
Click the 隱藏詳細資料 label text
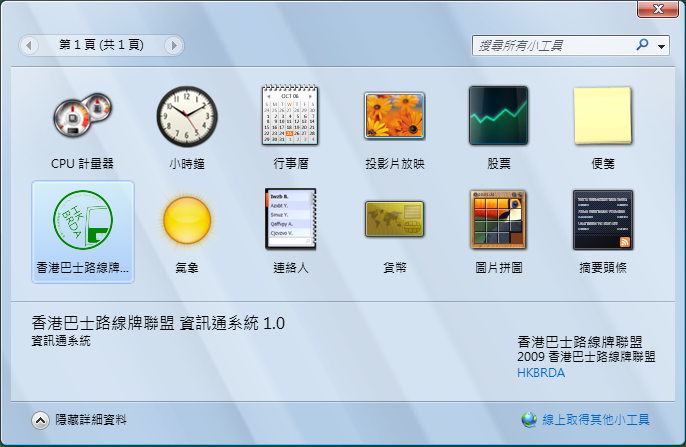(91, 420)
